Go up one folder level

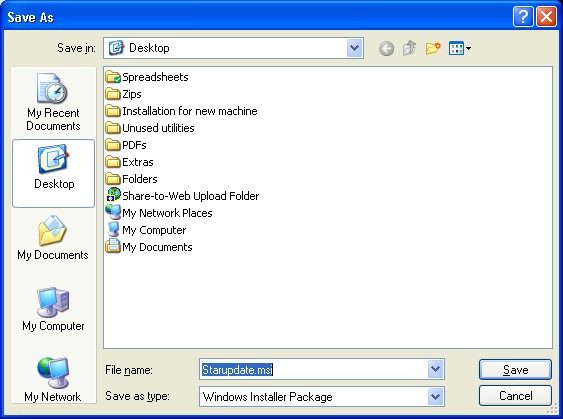click(x=409, y=48)
